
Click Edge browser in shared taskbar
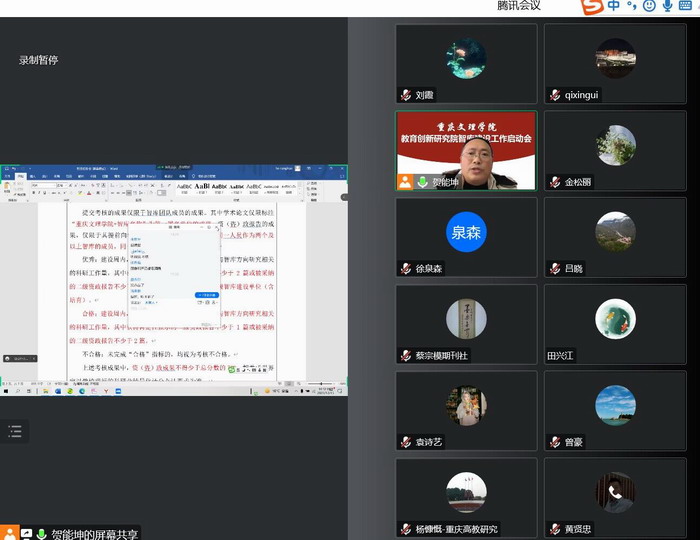[x=82, y=391]
